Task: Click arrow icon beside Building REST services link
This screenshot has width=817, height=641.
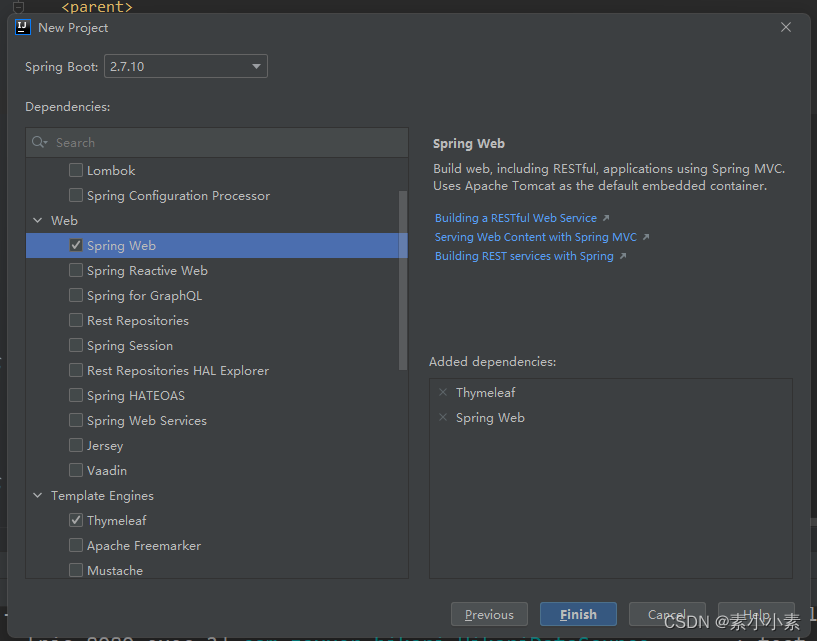Action: pyautogui.click(x=623, y=256)
